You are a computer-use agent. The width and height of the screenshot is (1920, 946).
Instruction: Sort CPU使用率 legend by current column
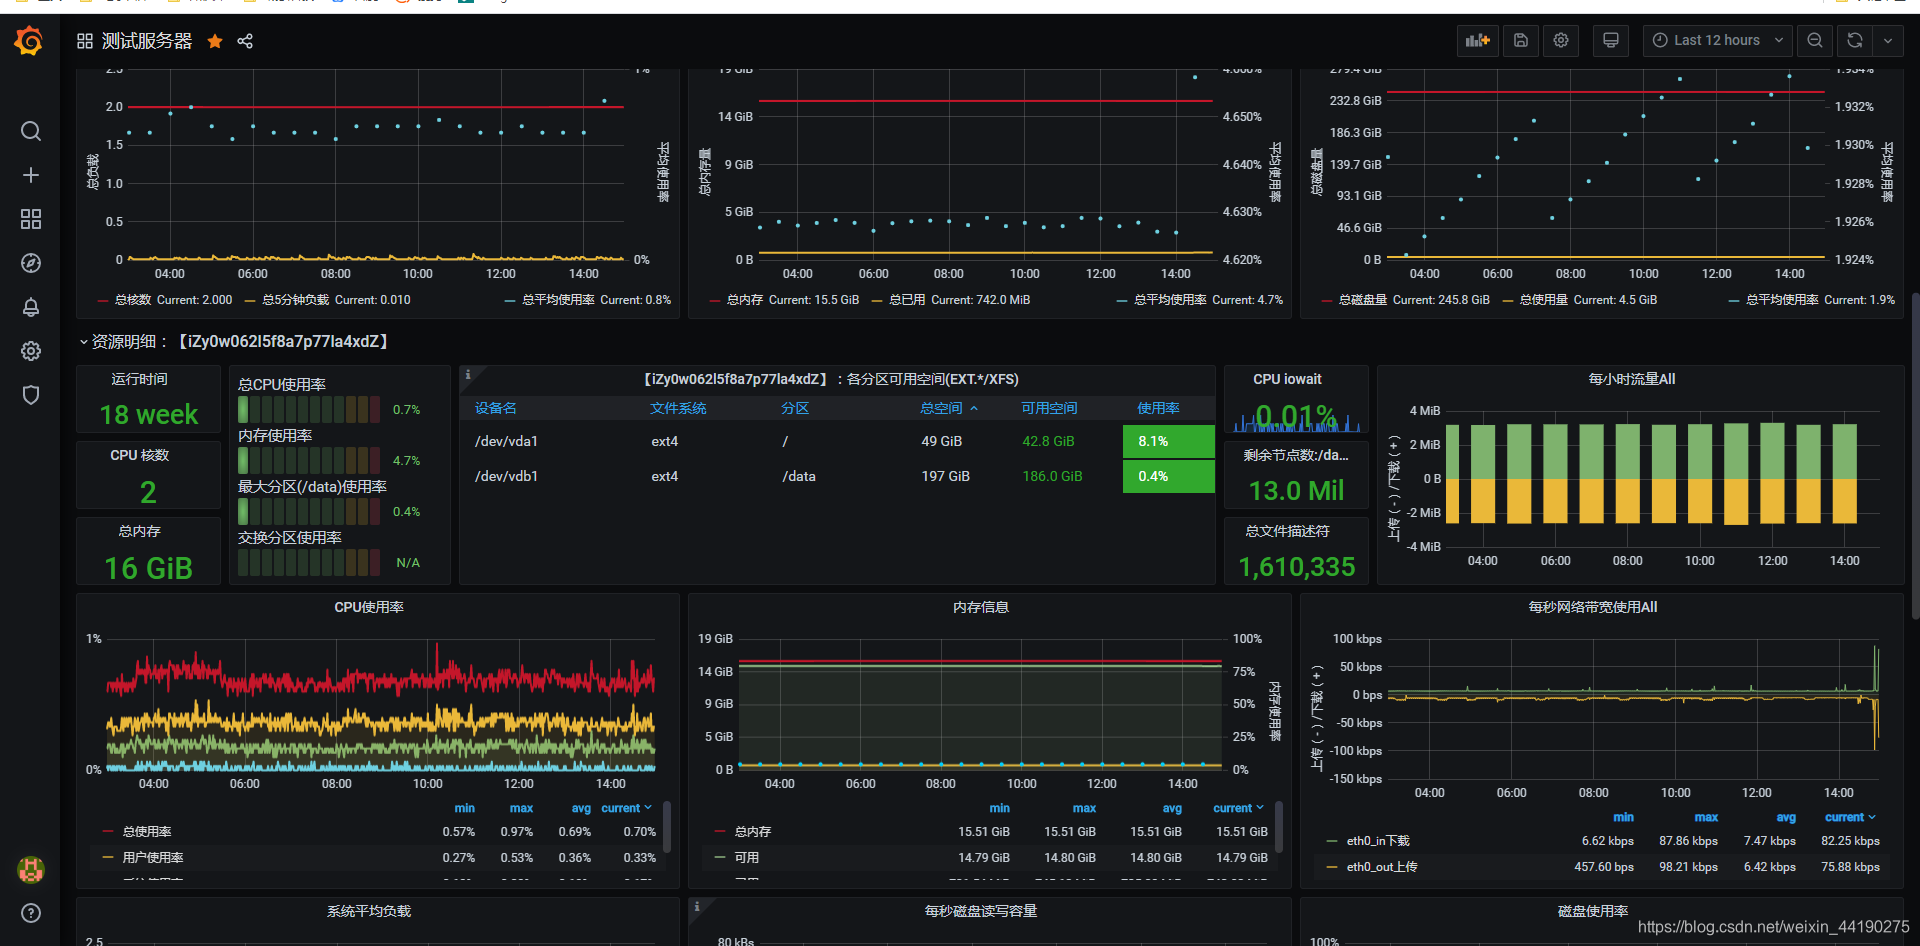(x=626, y=808)
